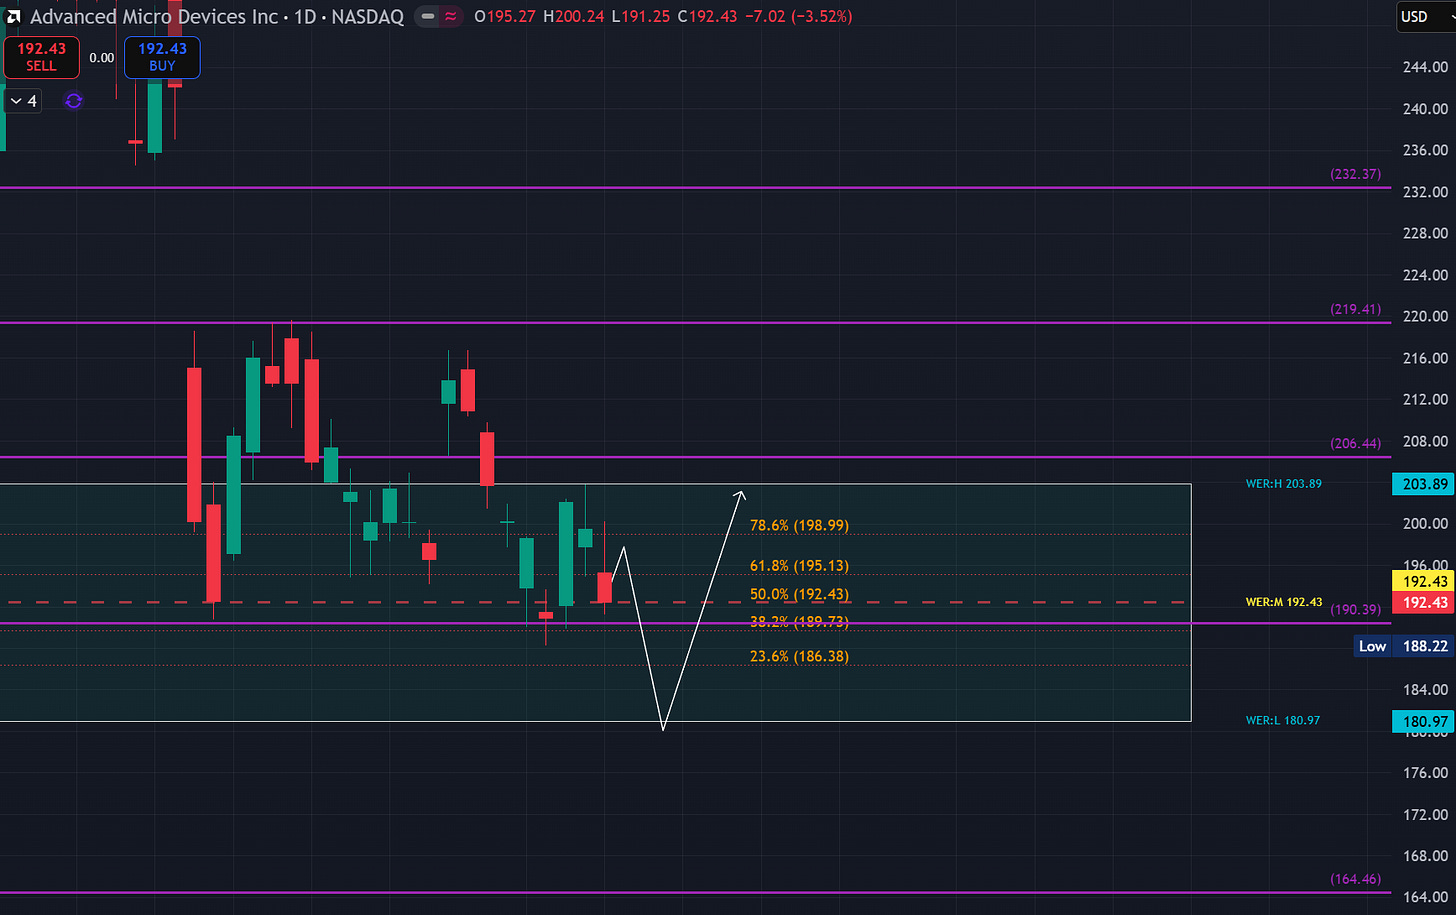This screenshot has width=1456, height=915.
Task: Click the 0.00 spread value
Action: pyautogui.click(x=102, y=58)
